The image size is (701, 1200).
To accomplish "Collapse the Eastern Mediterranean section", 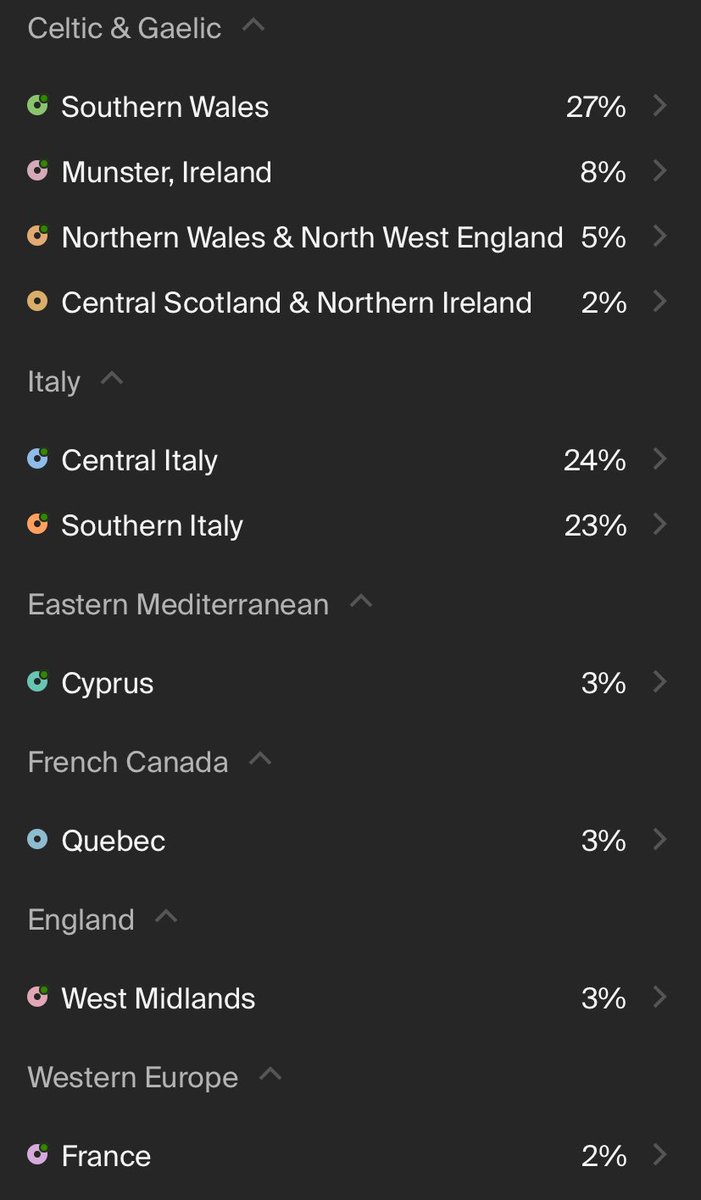I will pyautogui.click(x=361, y=601).
